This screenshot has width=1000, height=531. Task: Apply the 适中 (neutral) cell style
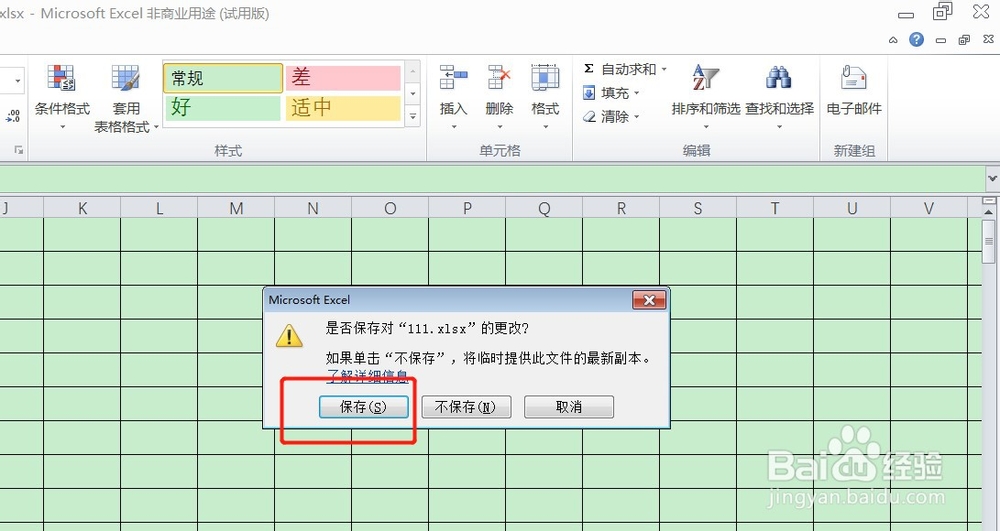[343, 107]
